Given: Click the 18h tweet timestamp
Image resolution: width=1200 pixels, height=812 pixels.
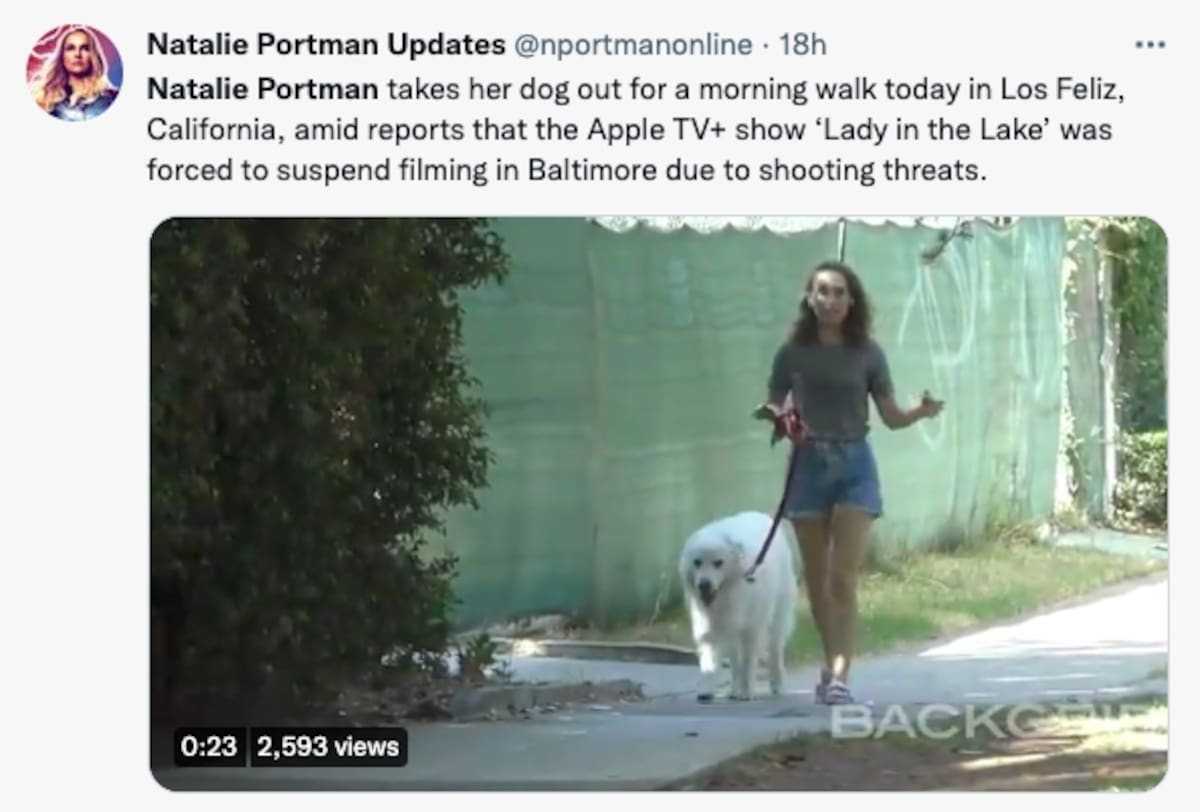Looking at the screenshot, I should [803, 45].
